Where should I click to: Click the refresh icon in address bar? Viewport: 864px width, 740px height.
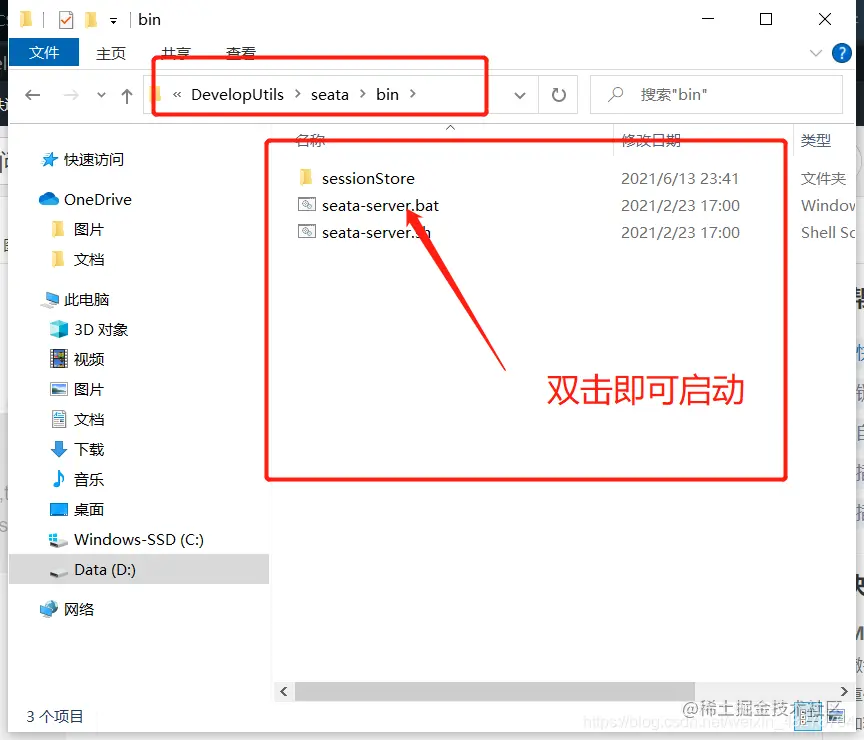(x=559, y=94)
